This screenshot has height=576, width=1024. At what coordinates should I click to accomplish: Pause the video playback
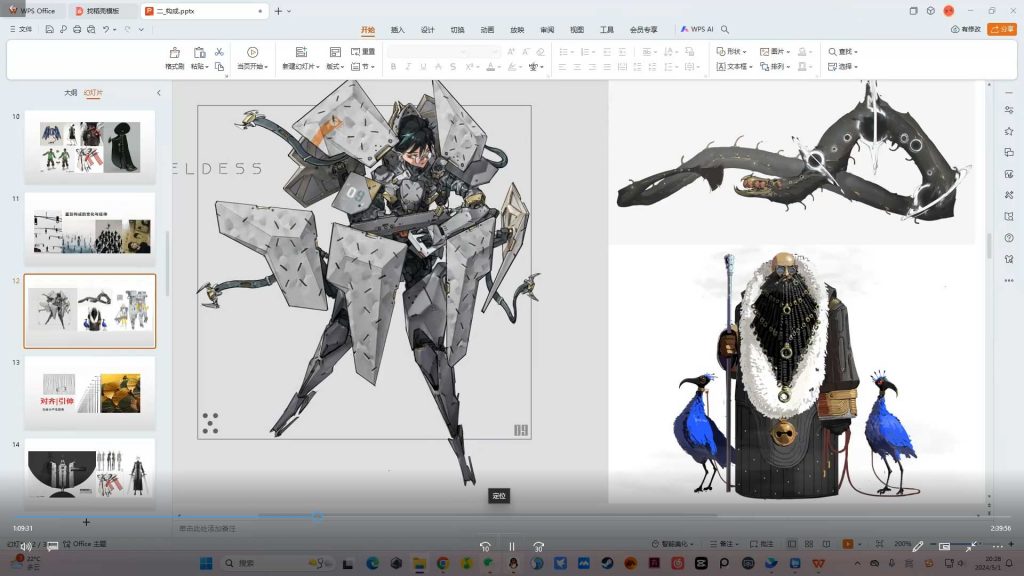click(511, 546)
